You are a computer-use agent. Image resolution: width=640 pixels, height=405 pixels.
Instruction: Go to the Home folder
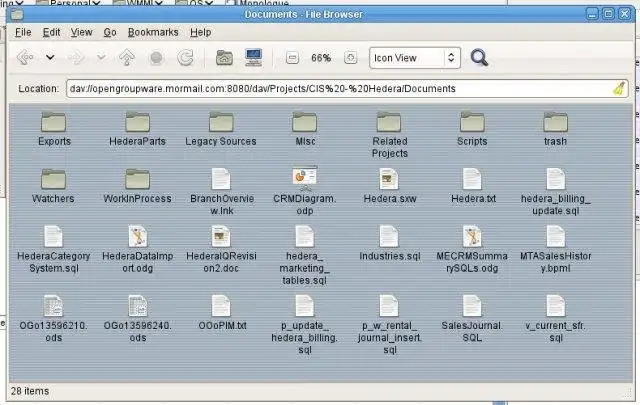[x=224, y=58]
